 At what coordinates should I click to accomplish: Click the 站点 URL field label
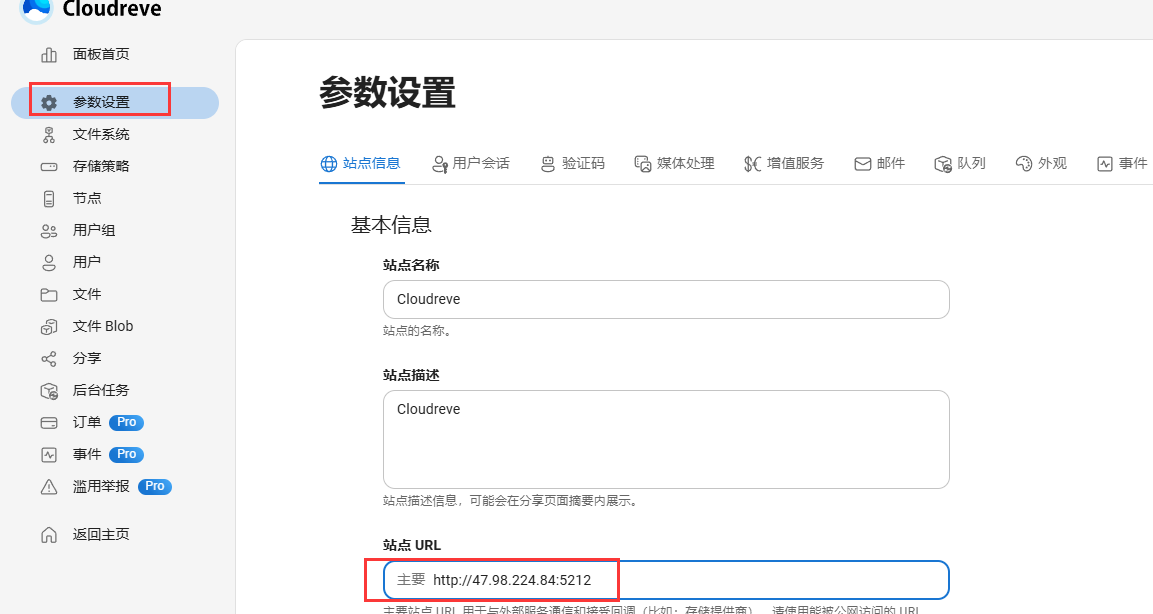click(x=412, y=546)
